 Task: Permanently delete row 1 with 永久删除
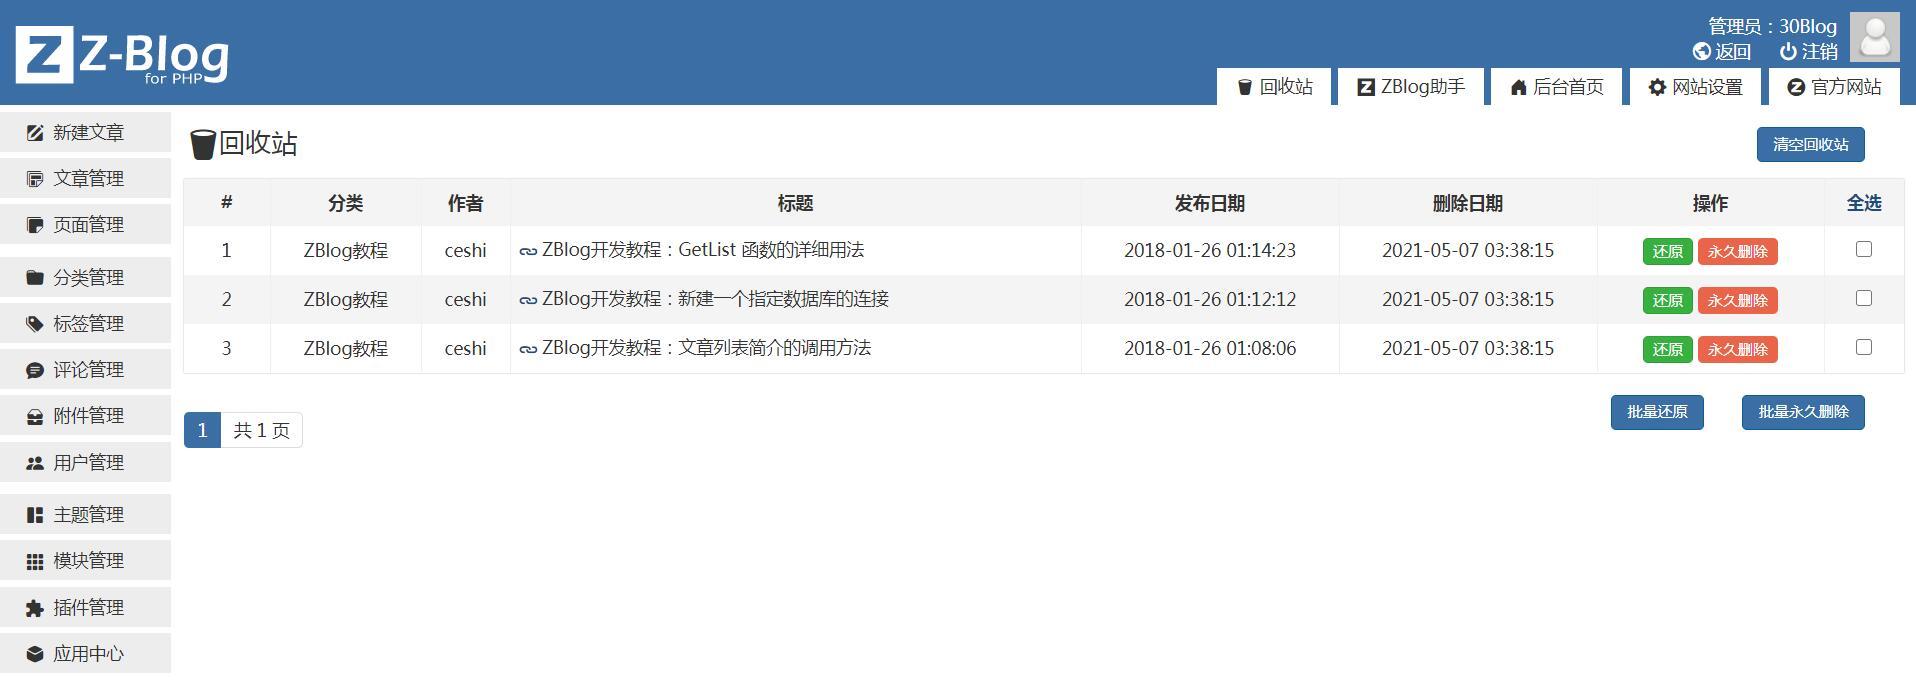coord(1737,252)
